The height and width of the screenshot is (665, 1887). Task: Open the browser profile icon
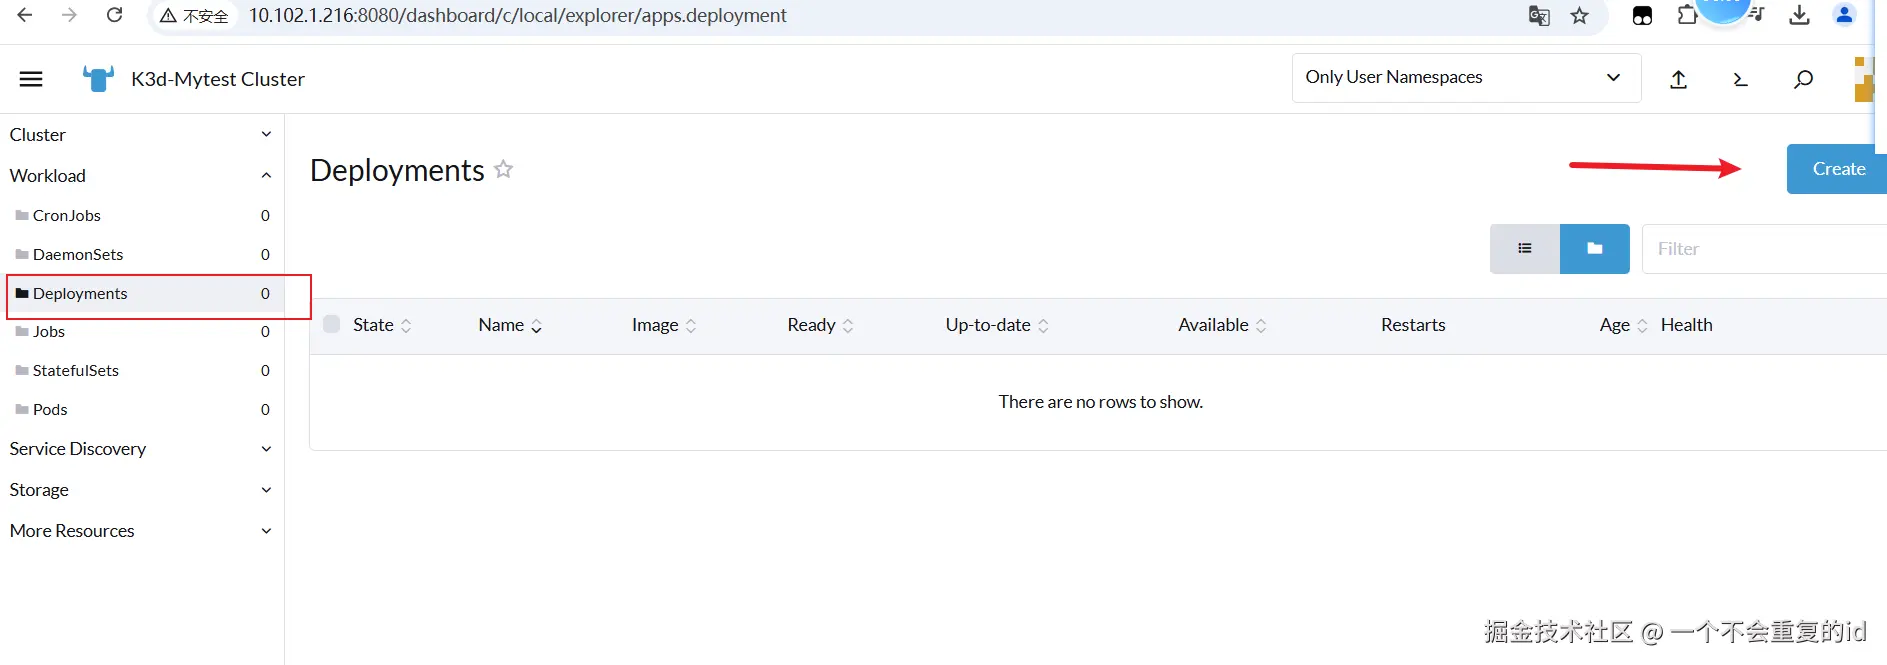1845,15
